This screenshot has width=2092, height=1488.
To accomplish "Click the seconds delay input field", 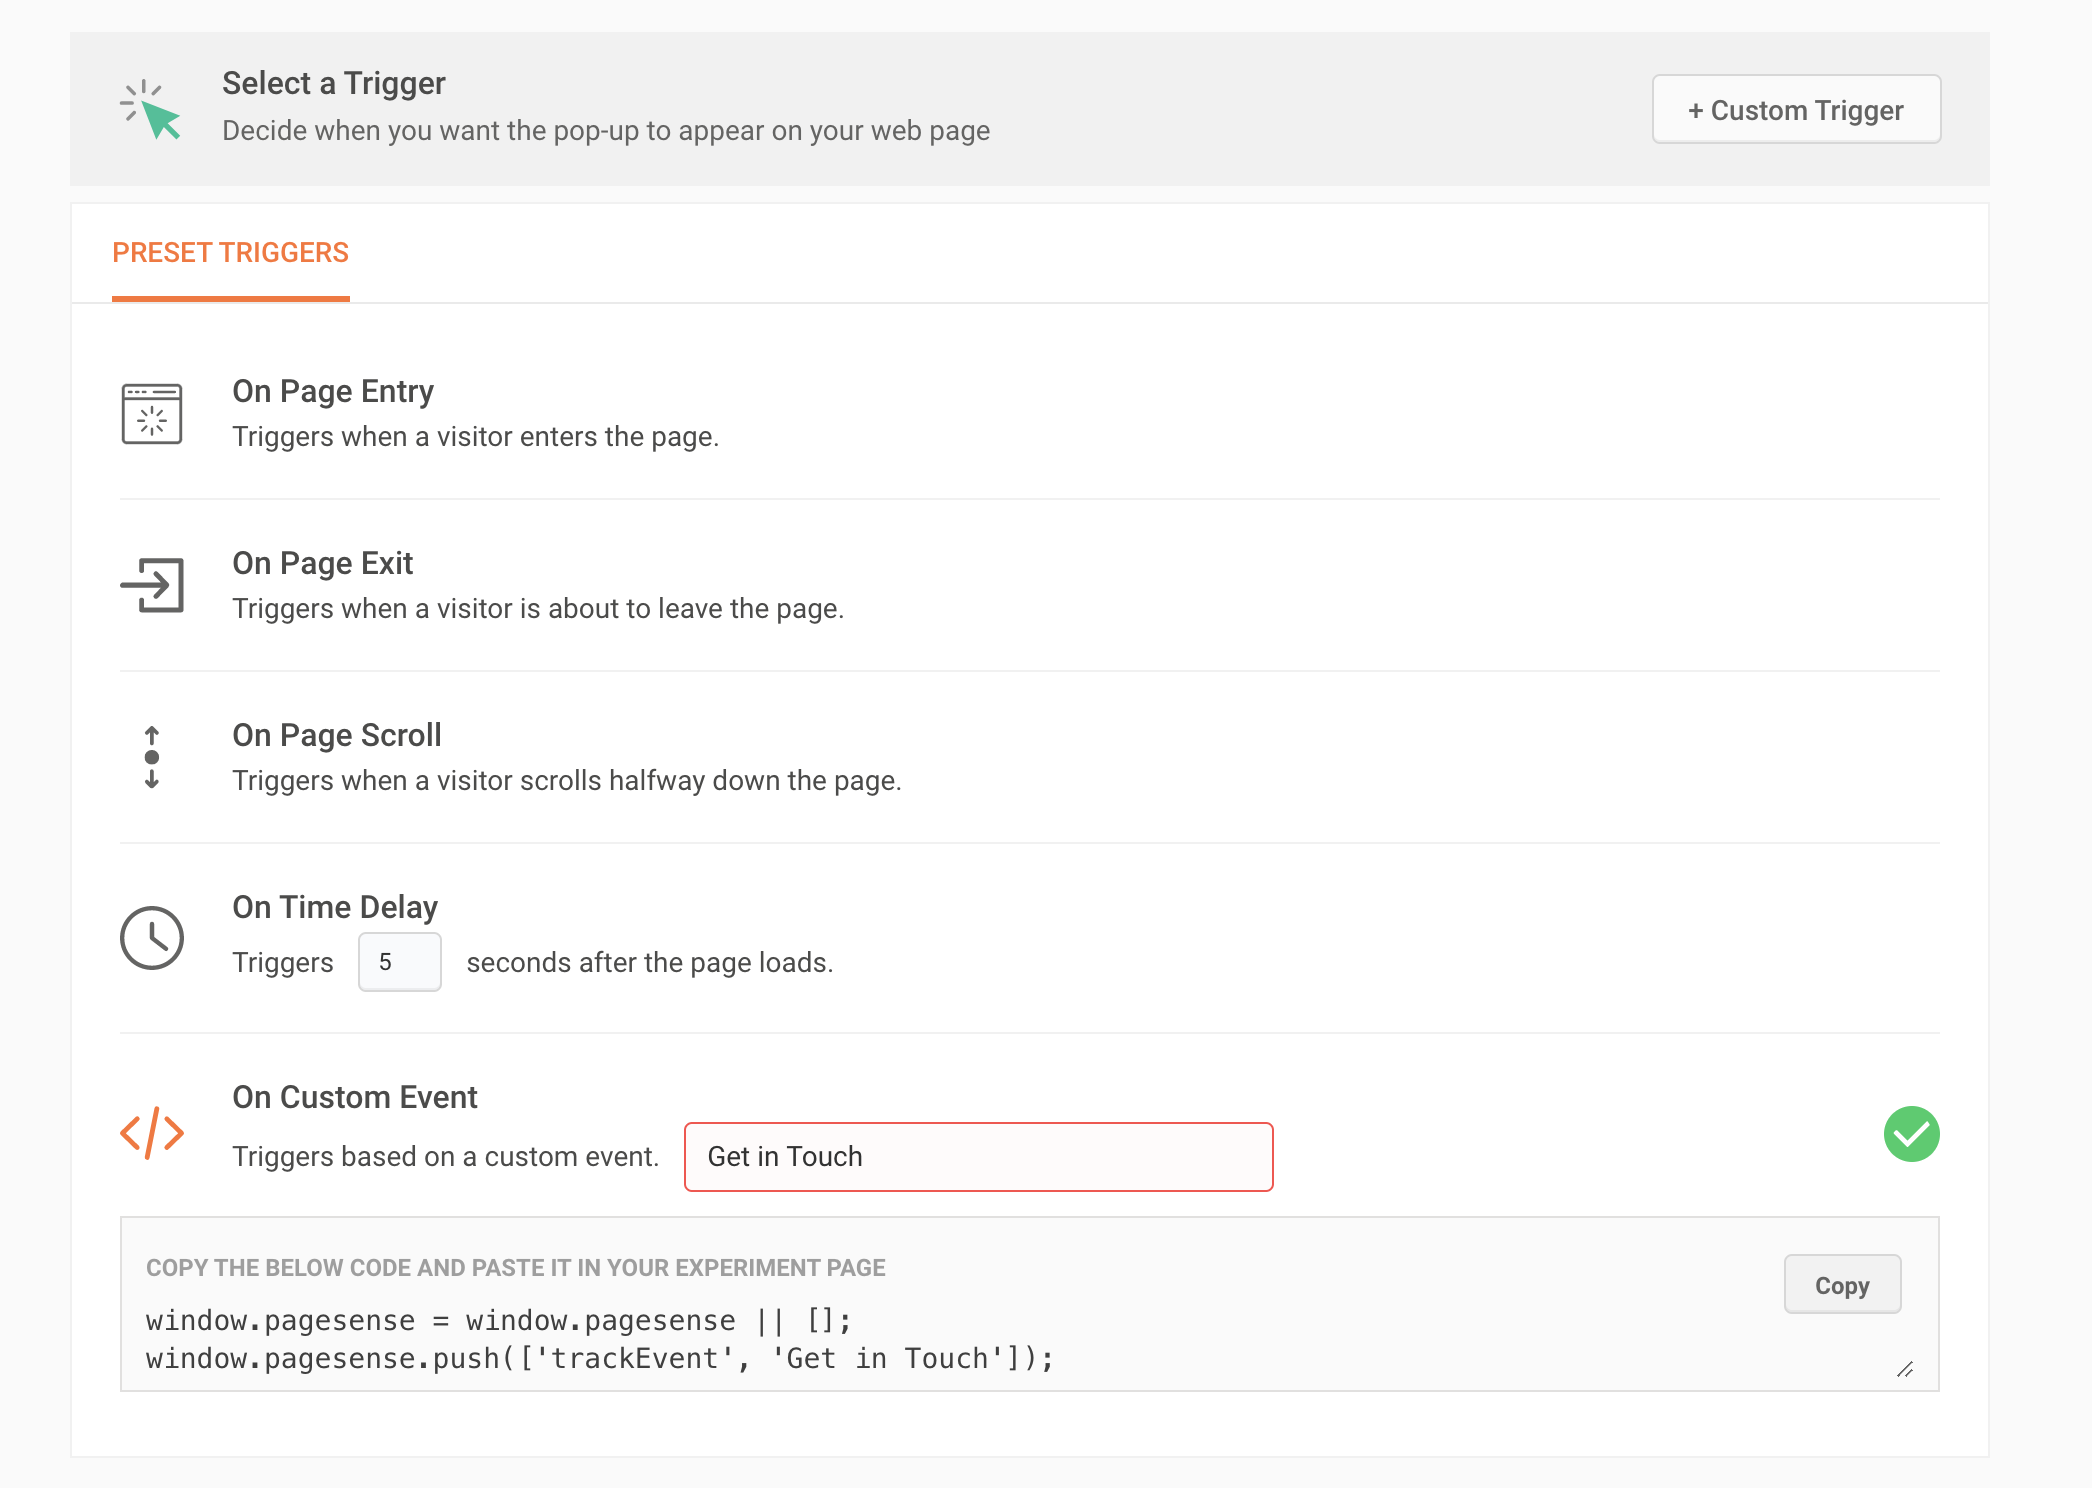I will (x=400, y=962).
